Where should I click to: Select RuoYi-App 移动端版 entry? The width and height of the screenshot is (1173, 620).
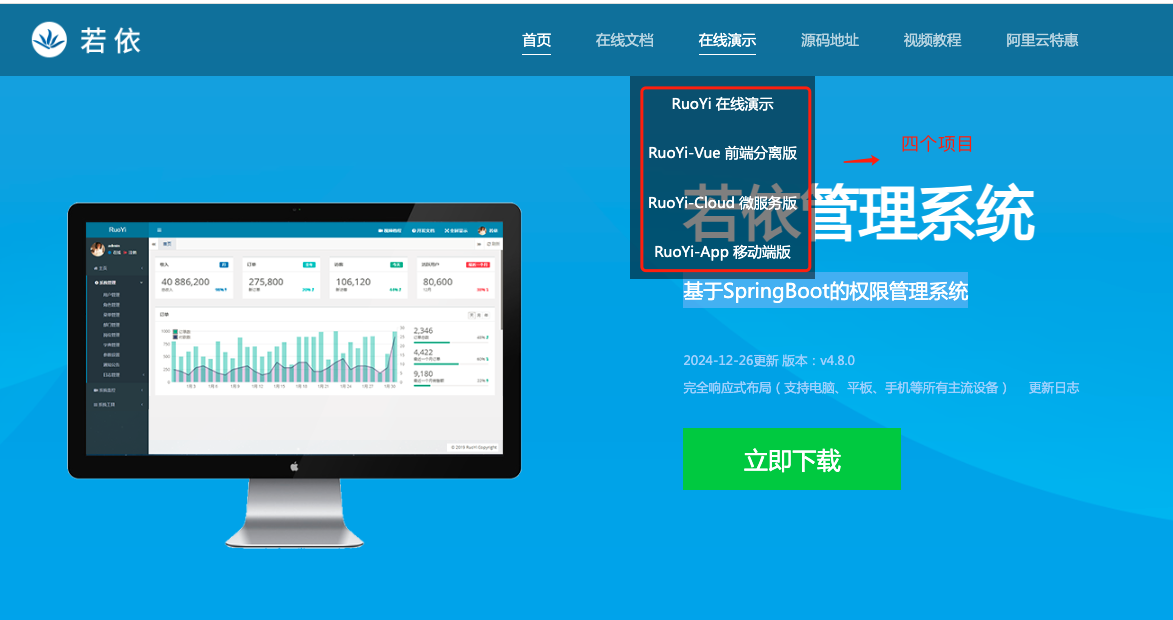point(723,252)
